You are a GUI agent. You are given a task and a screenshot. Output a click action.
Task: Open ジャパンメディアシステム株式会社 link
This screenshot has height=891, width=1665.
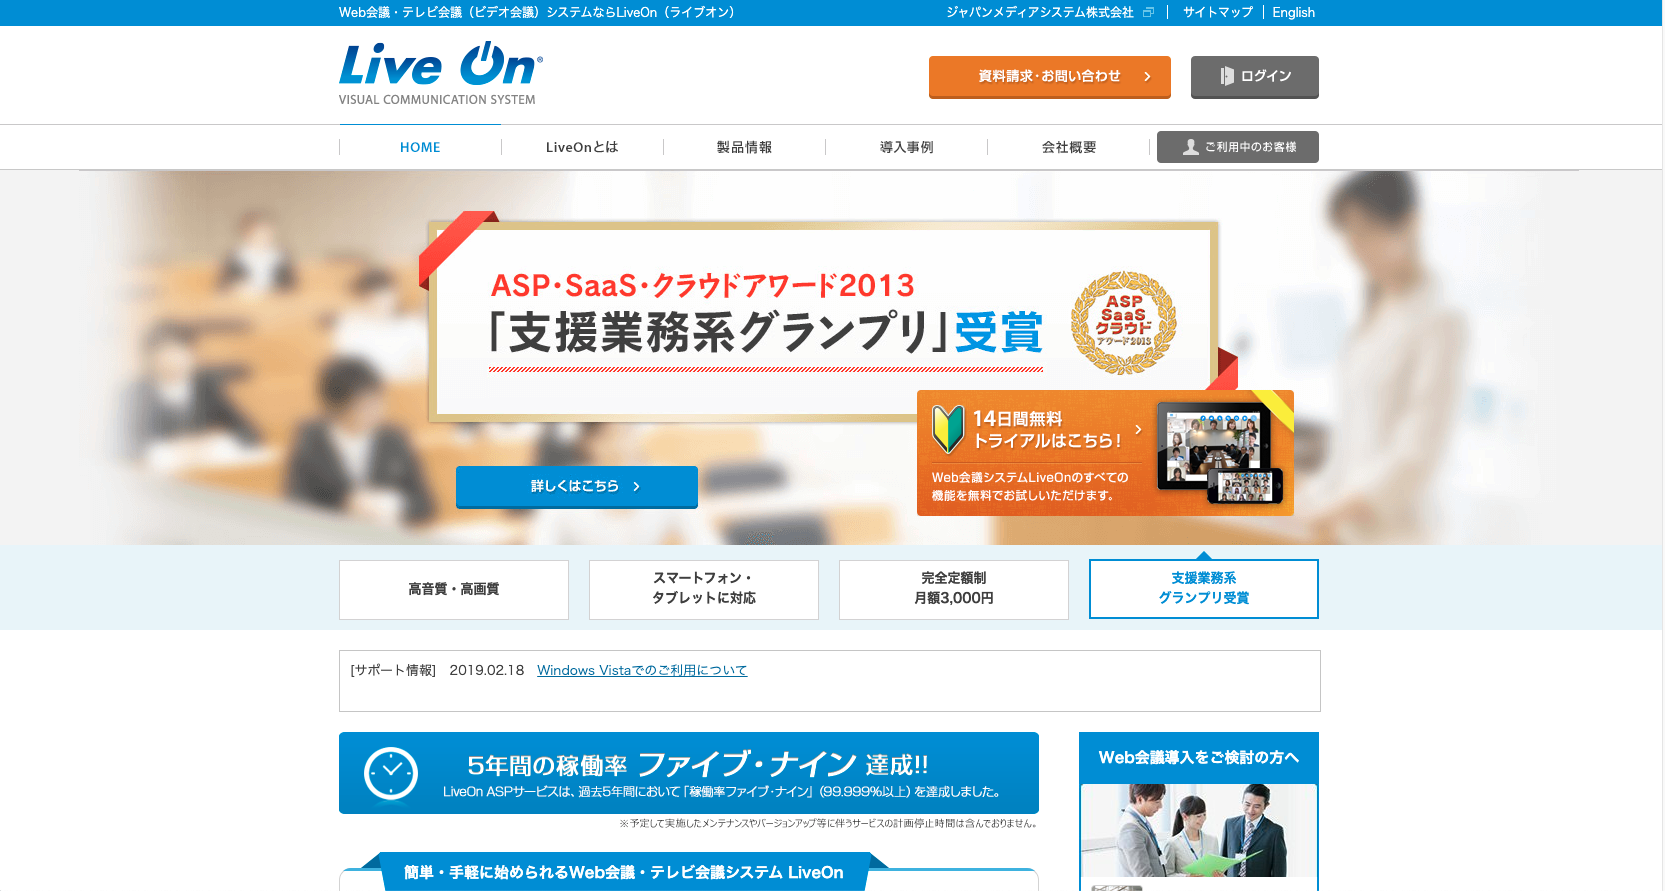click(1040, 13)
